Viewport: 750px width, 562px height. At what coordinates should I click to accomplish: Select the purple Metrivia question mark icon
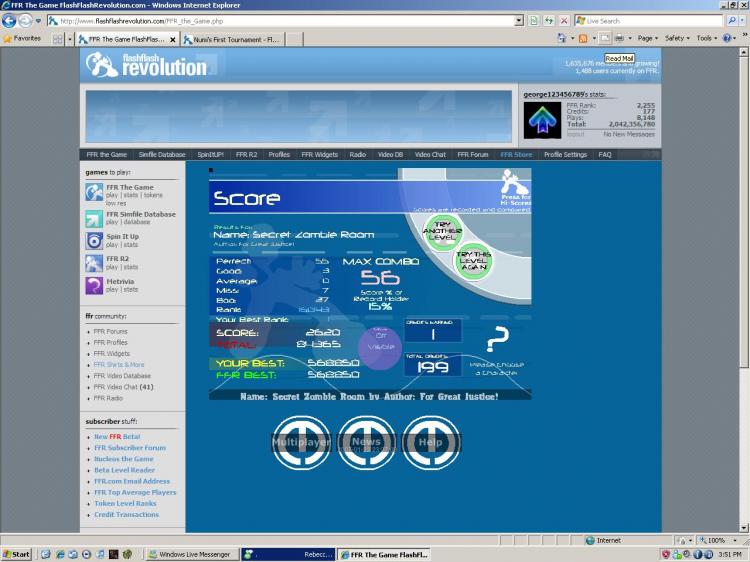point(94,286)
